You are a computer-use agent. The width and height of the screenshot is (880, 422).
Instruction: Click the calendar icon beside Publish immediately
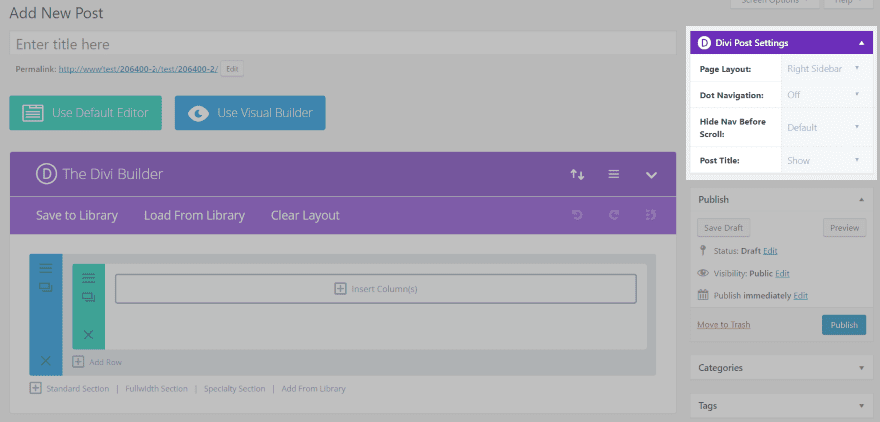[703, 295]
